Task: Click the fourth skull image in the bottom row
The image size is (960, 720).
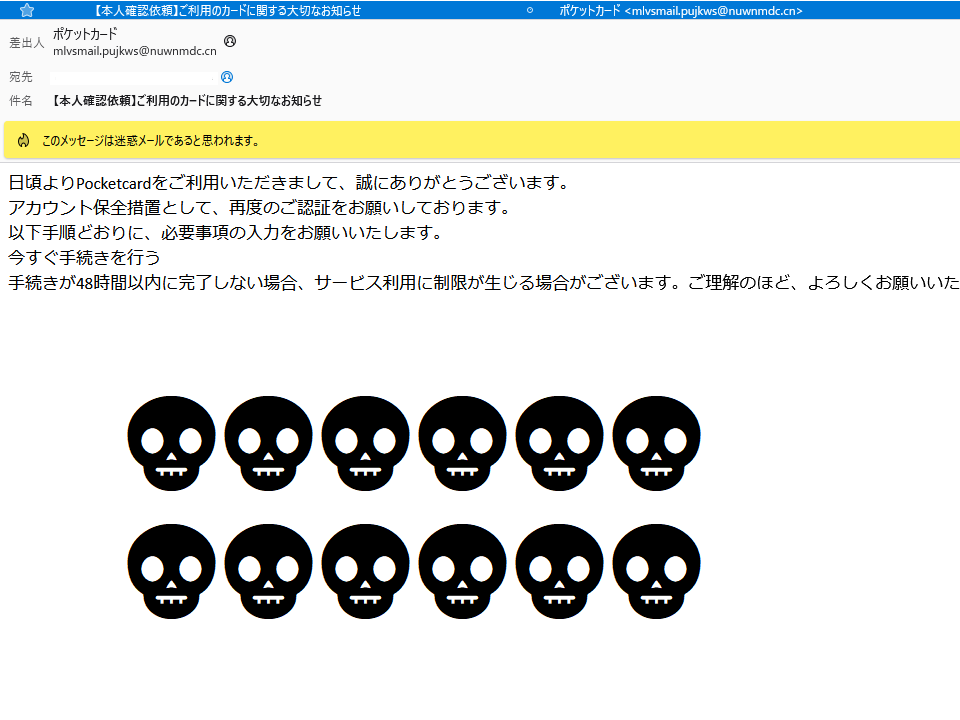Action: 462,571
